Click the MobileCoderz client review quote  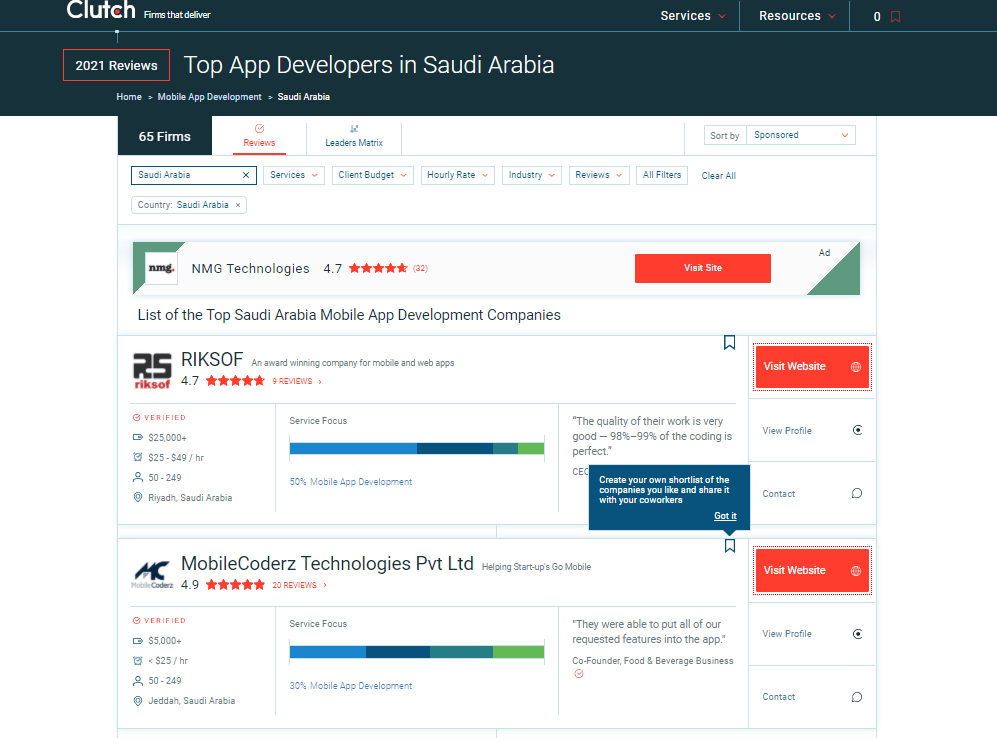(649, 632)
